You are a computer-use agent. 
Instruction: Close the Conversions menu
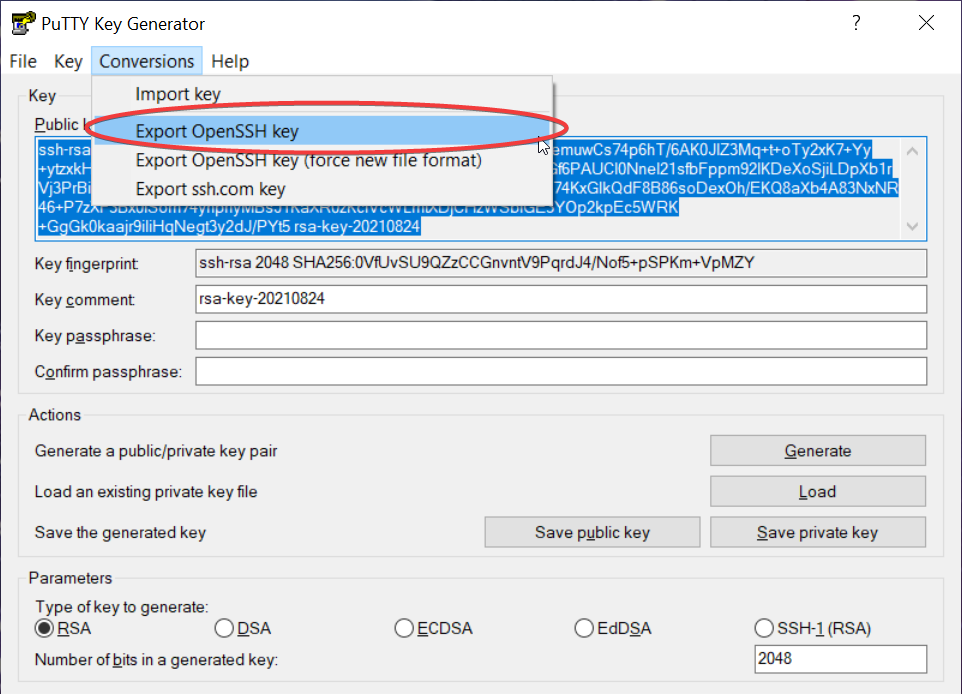[147, 61]
